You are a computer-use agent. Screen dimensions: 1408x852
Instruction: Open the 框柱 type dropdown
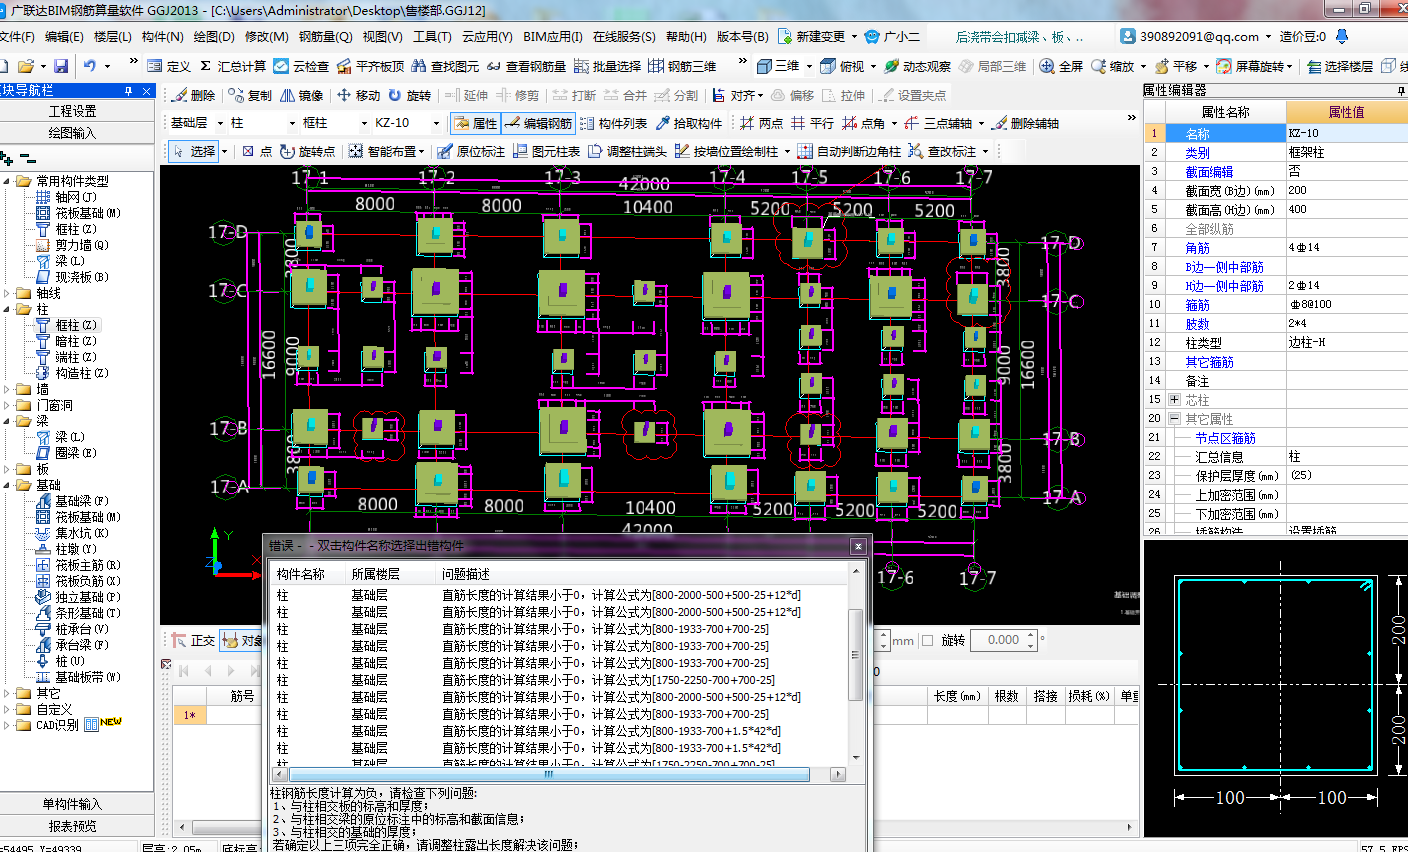coord(364,123)
